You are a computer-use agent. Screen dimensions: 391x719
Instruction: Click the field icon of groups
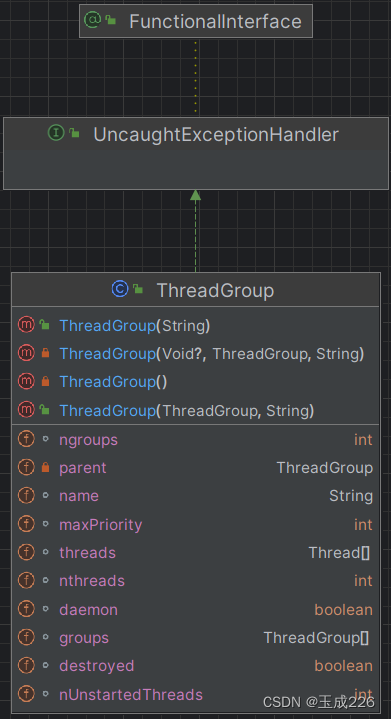click(x=26, y=637)
